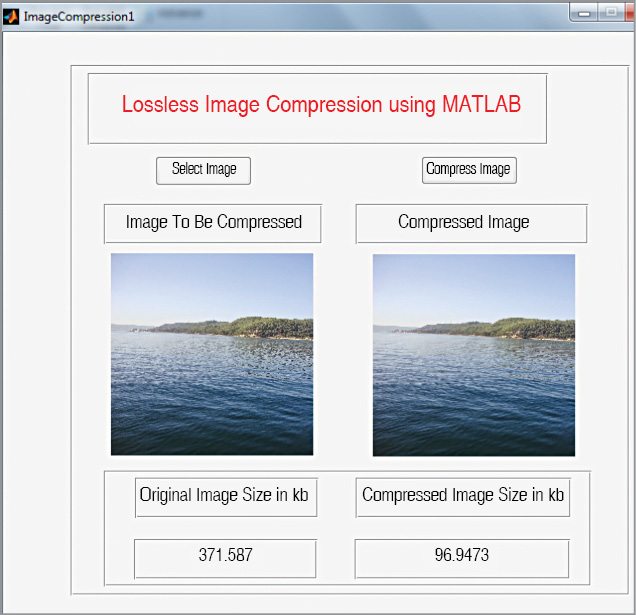Viewport: 636px width, 615px height.
Task: Close the ImageCompression1 window
Action: (x=629, y=11)
